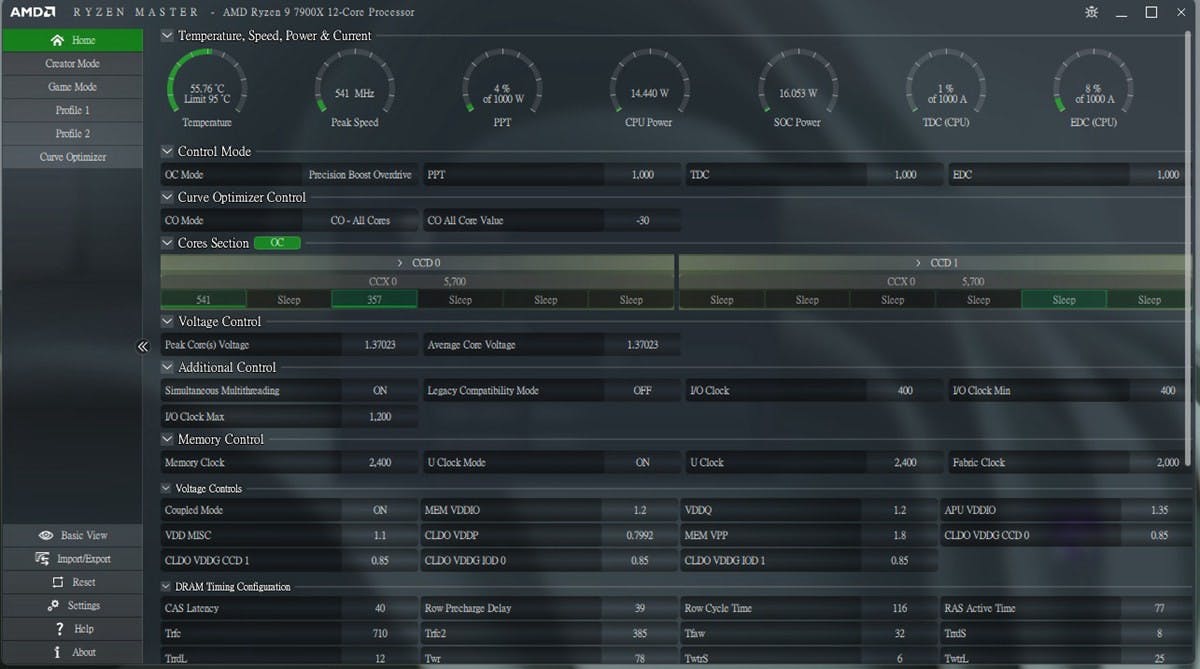Click the Trfc value 710
Image resolution: width=1200 pixels, height=669 pixels.
(380, 634)
